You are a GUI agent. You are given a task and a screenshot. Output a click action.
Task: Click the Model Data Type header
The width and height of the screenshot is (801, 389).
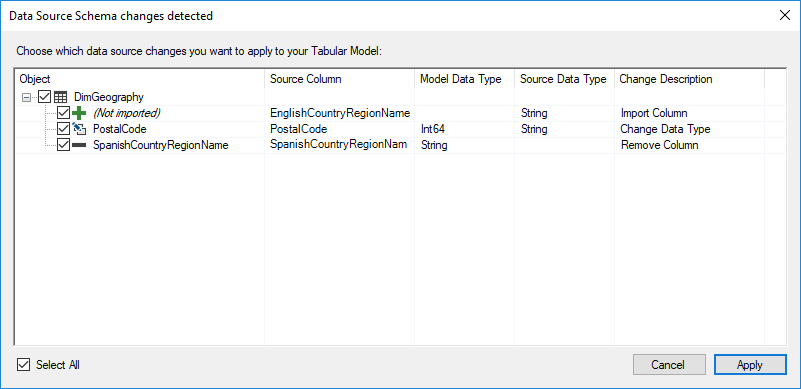[x=464, y=79]
